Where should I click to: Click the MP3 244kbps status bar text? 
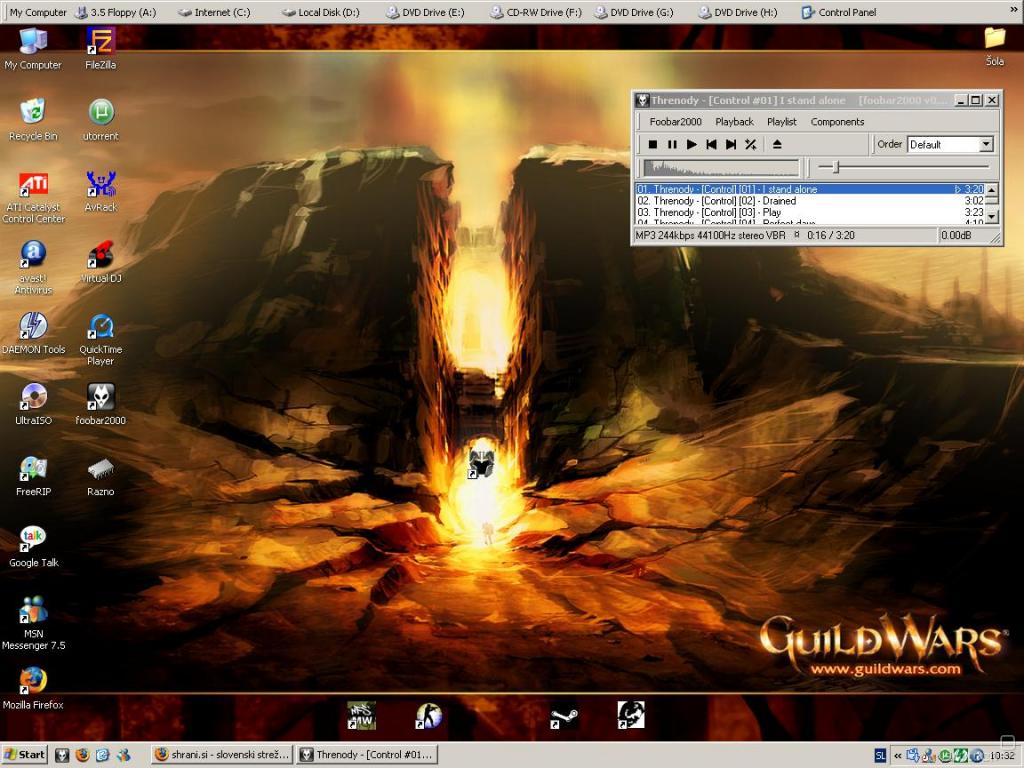[711, 235]
